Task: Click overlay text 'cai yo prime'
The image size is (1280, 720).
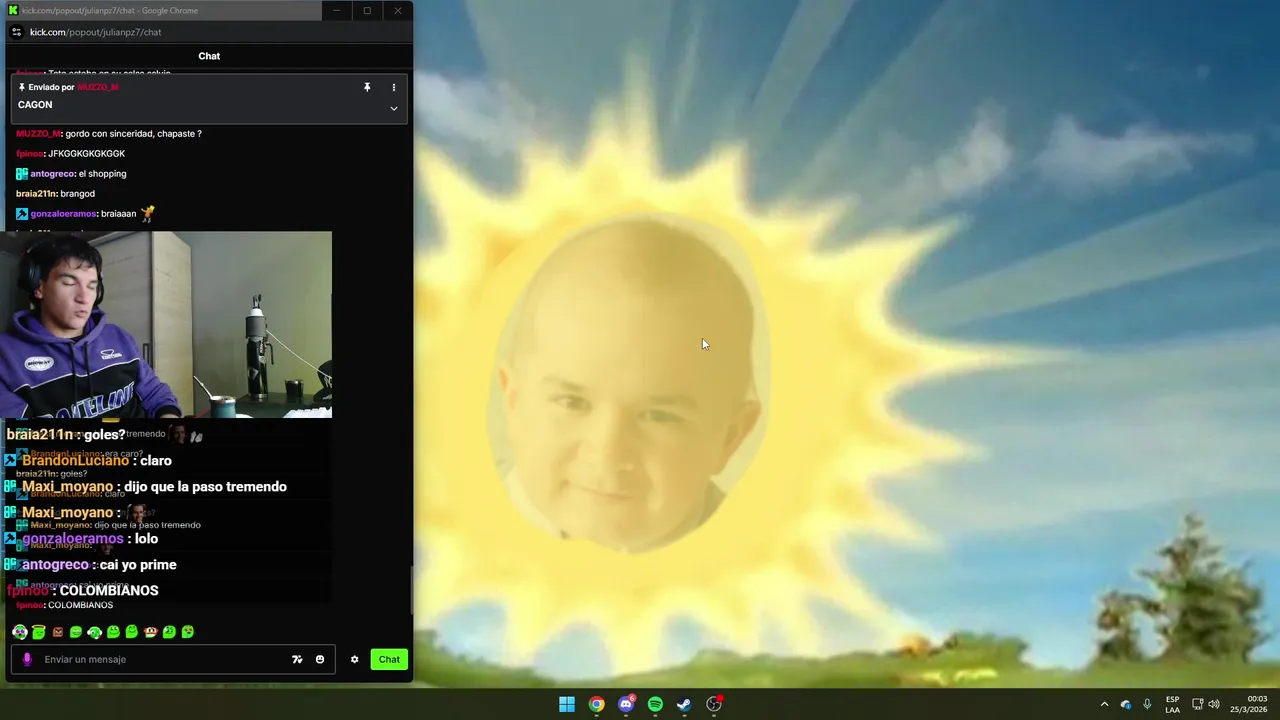Action: (138, 564)
